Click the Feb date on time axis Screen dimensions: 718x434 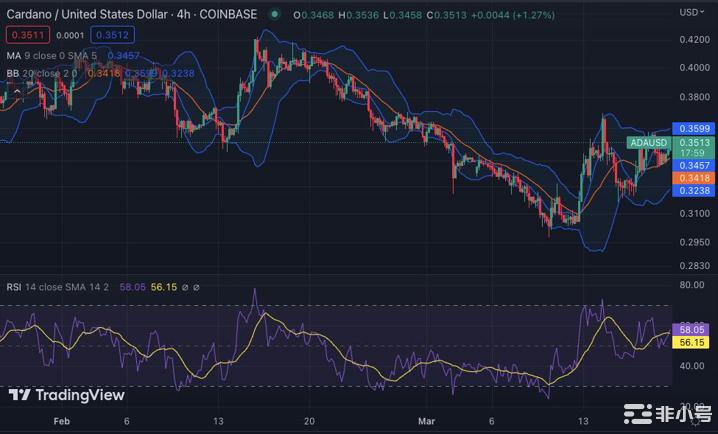tap(62, 422)
